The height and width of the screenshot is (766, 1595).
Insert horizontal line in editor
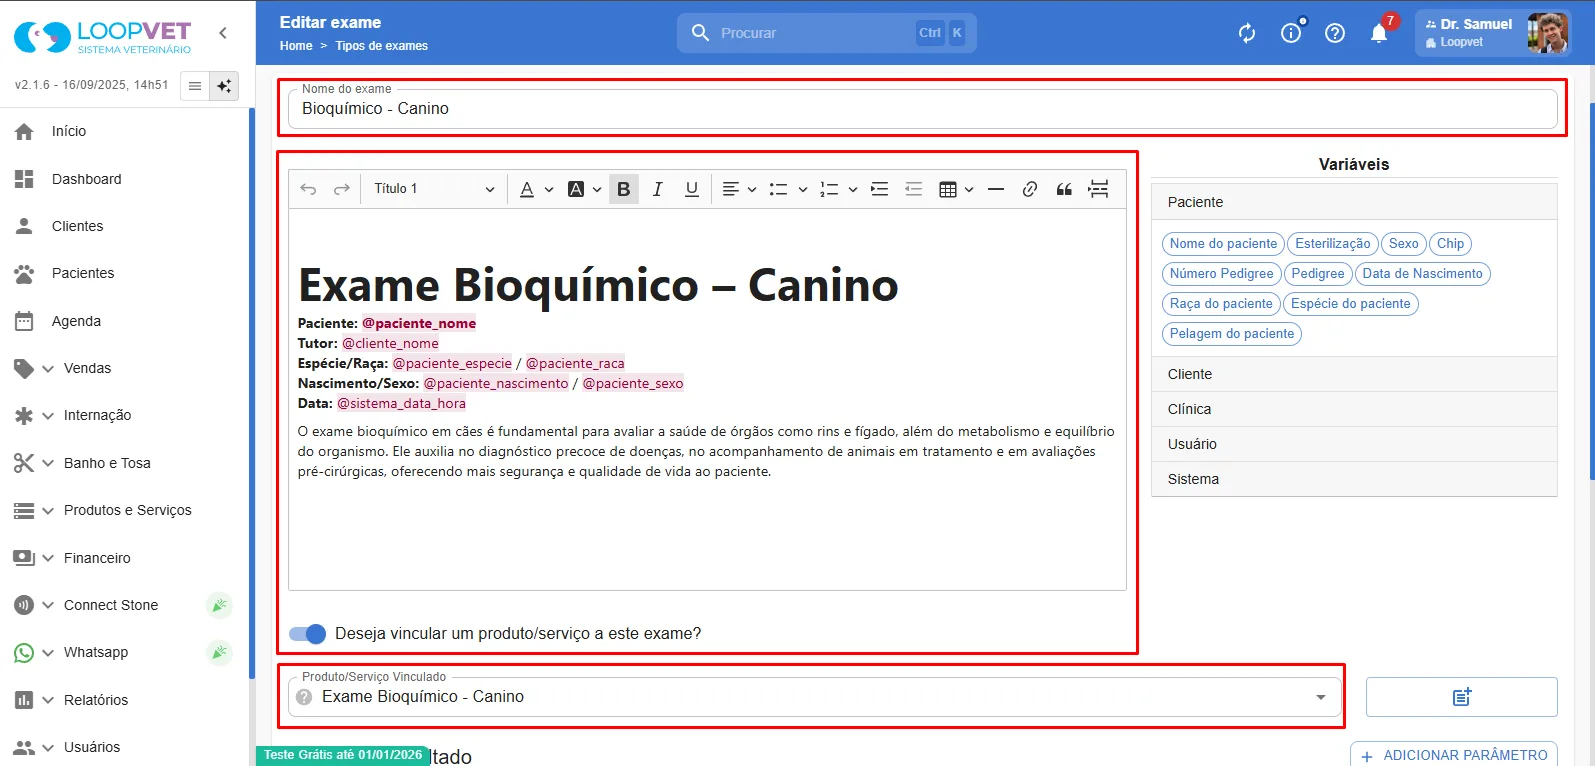point(996,189)
